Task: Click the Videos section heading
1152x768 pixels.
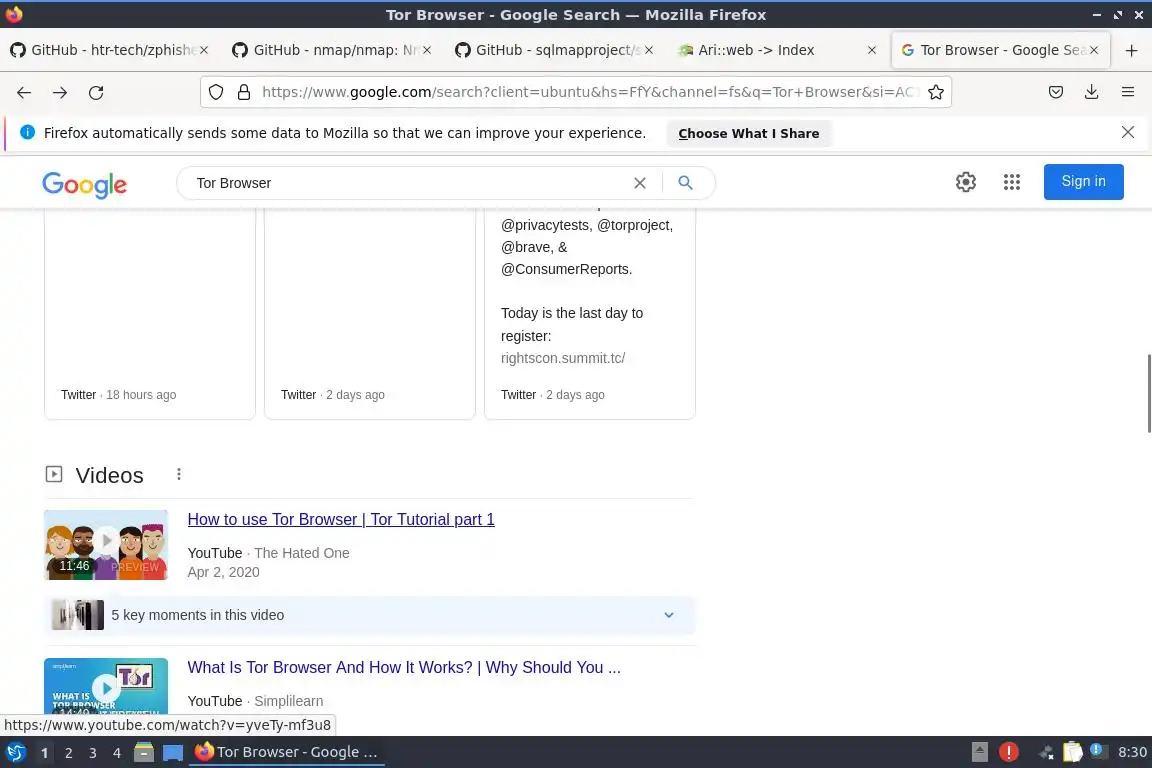Action: [x=109, y=475]
